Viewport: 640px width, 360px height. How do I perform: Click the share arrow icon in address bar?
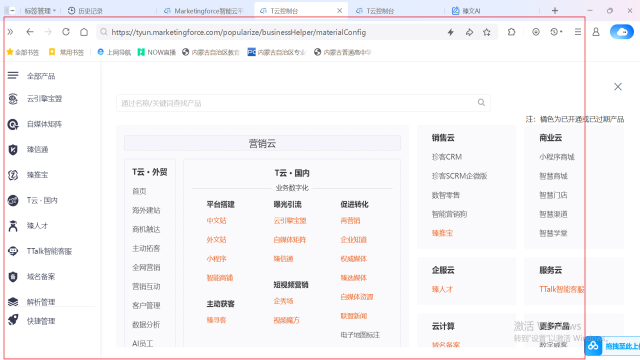(x=469, y=32)
